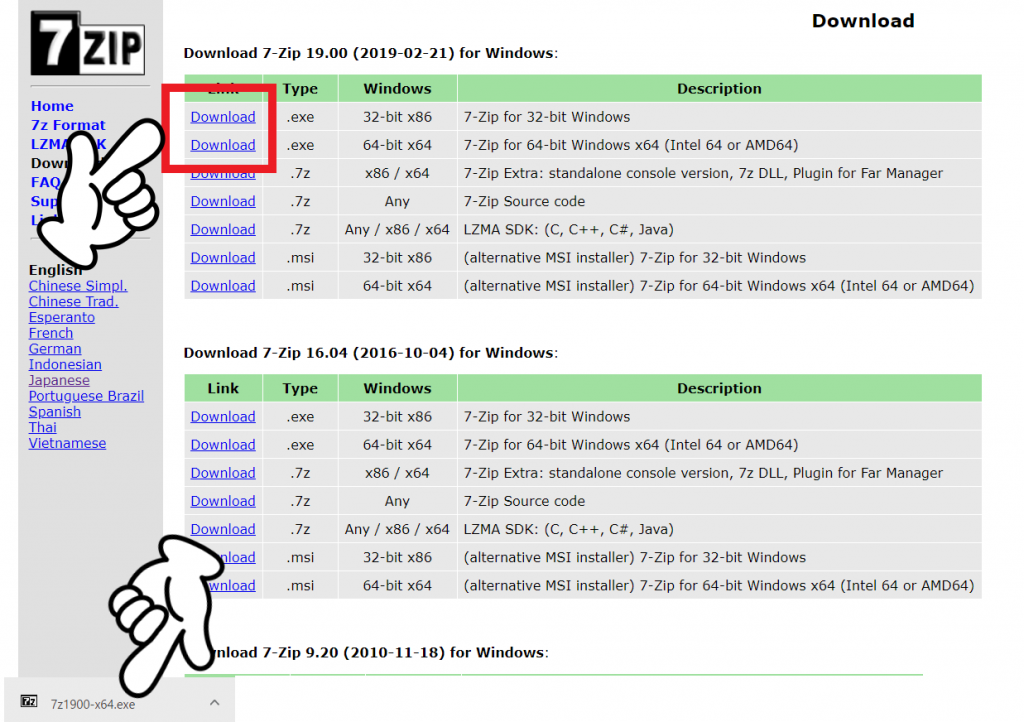1024x722 pixels.
Task: Download 19.00 alternative MSI installer for 64-bit
Action: pyautogui.click(x=223, y=285)
